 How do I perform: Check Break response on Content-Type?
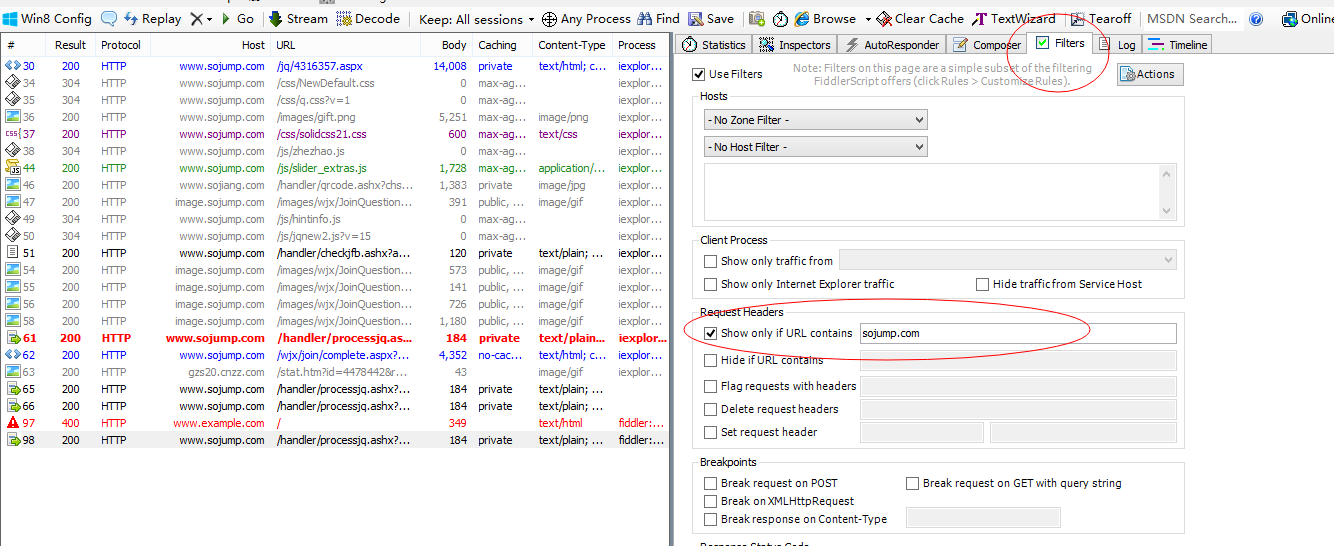711,519
